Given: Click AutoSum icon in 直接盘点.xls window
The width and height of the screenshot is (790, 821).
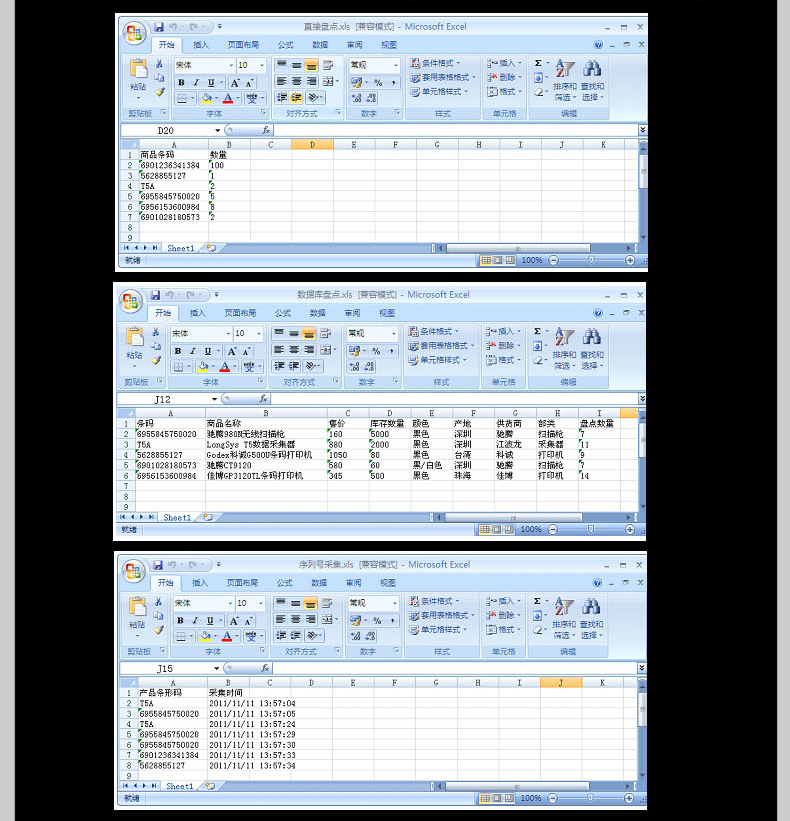Looking at the screenshot, I should (538, 63).
